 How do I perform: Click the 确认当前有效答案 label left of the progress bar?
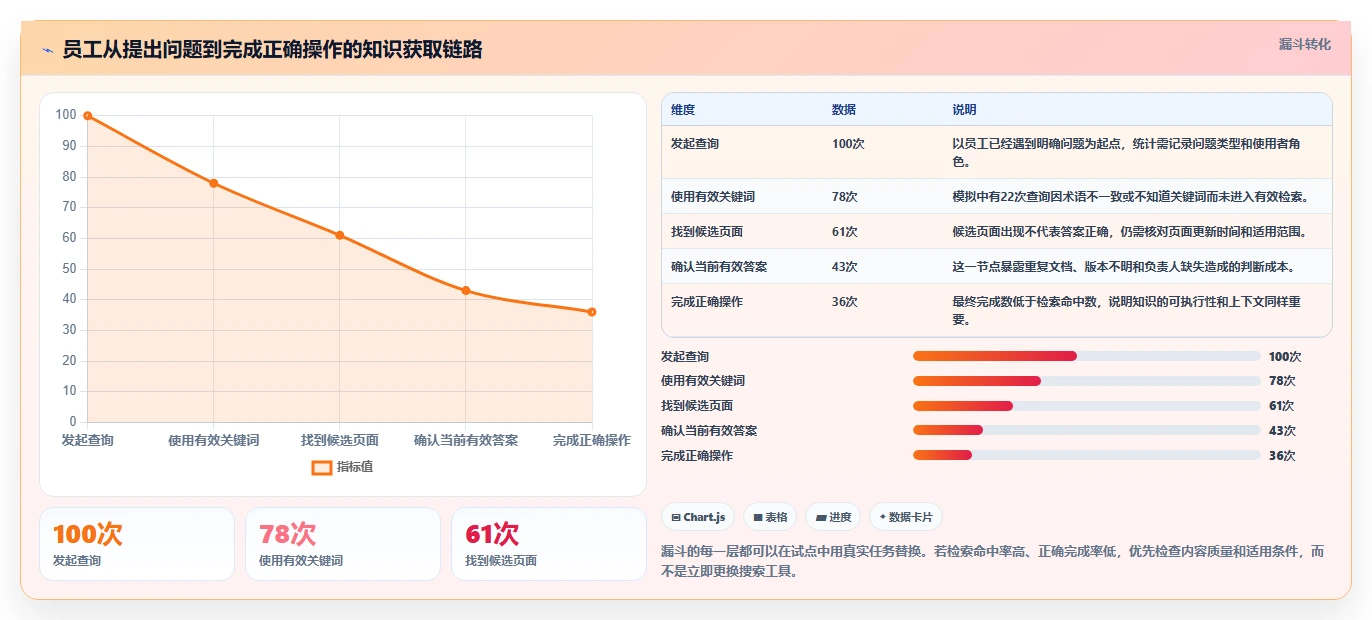[709, 431]
